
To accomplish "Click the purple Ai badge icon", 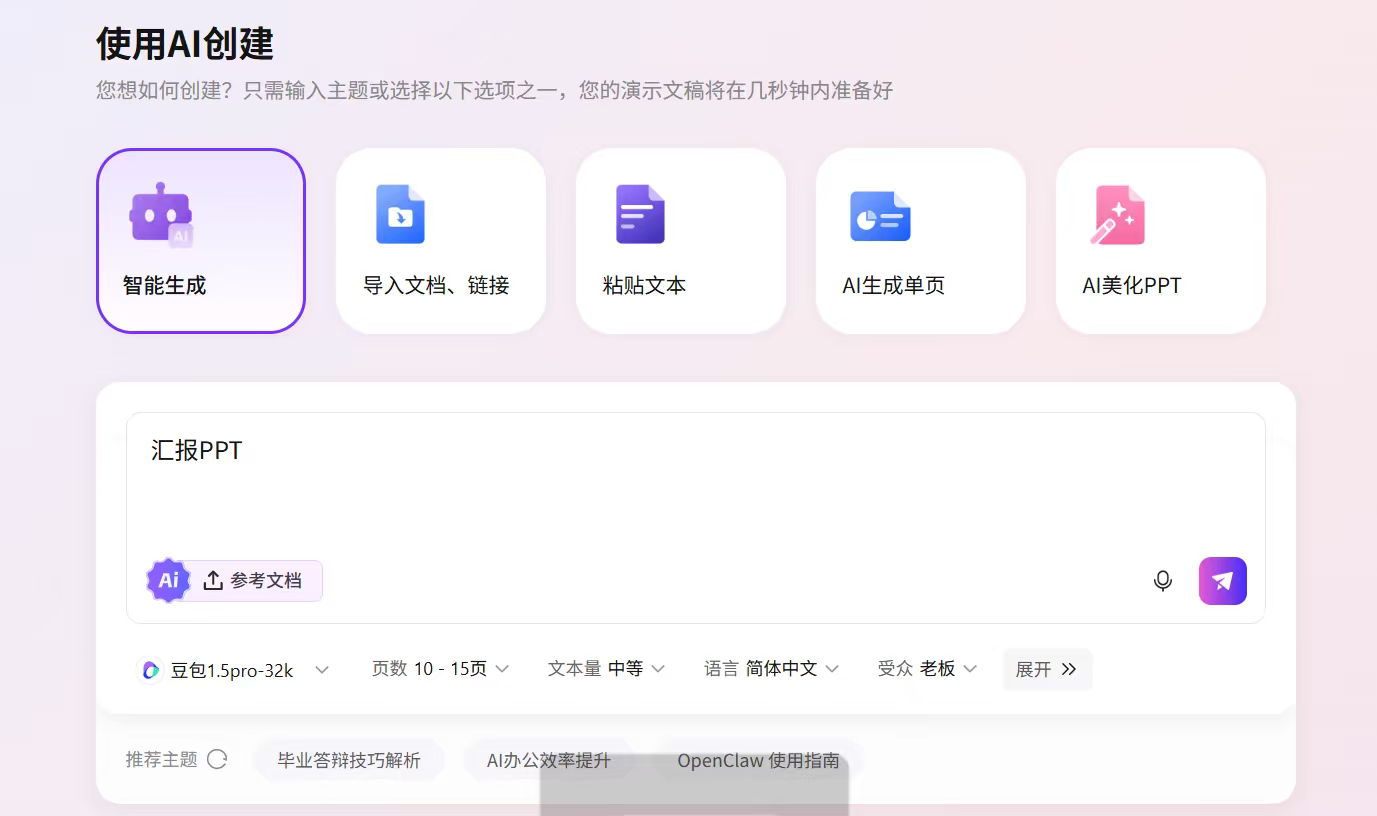I will (168, 580).
